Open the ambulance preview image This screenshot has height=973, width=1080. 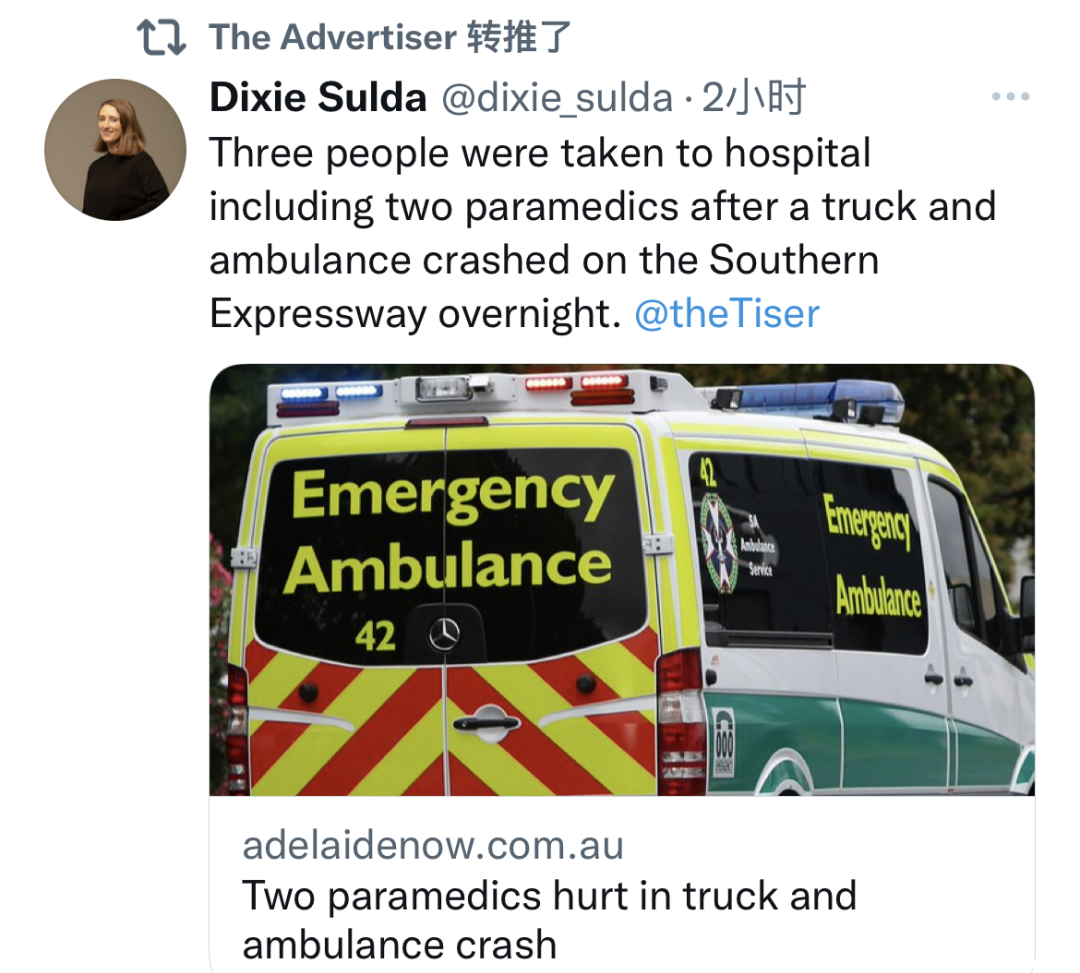click(622, 580)
